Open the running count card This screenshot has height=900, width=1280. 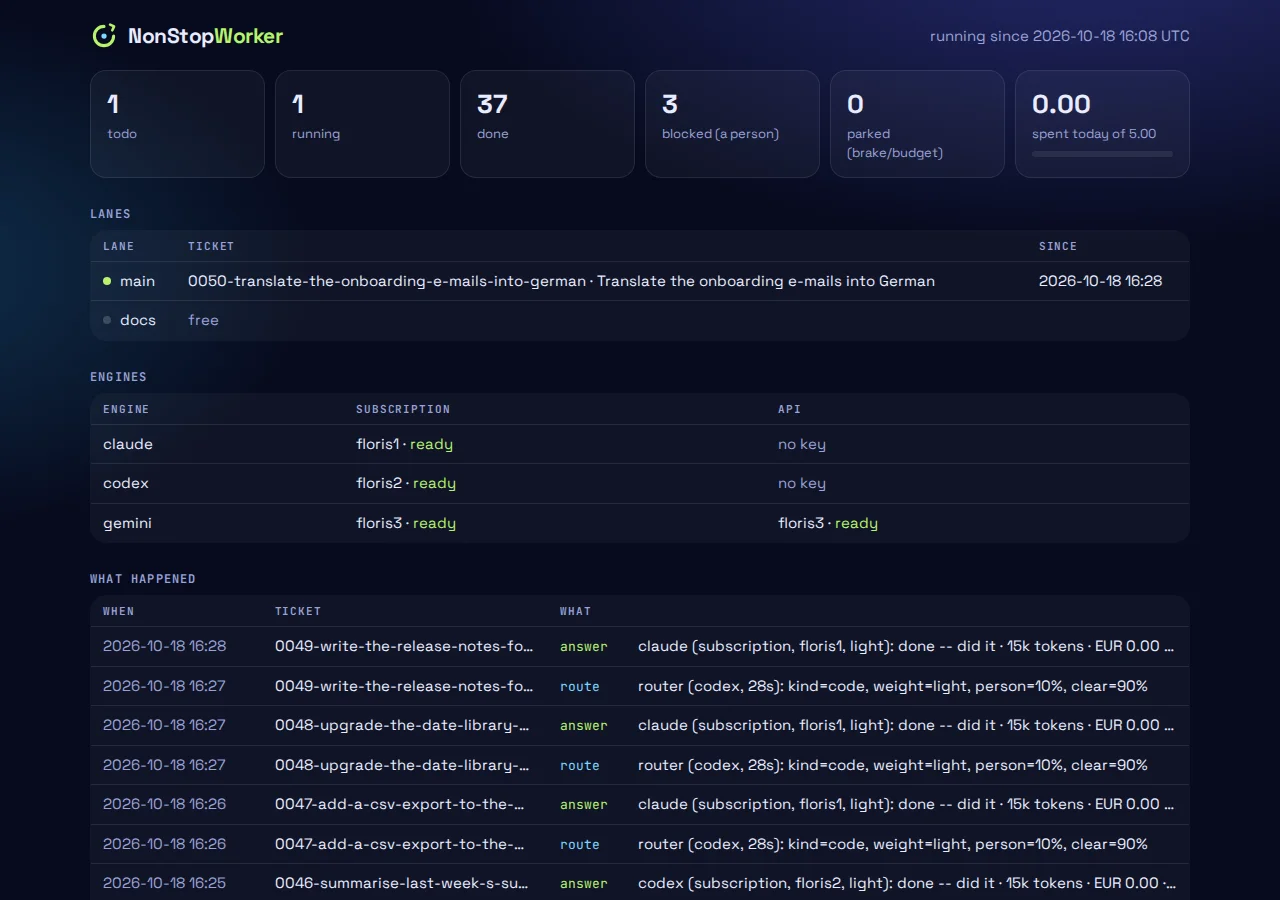pyautogui.click(x=362, y=124)
